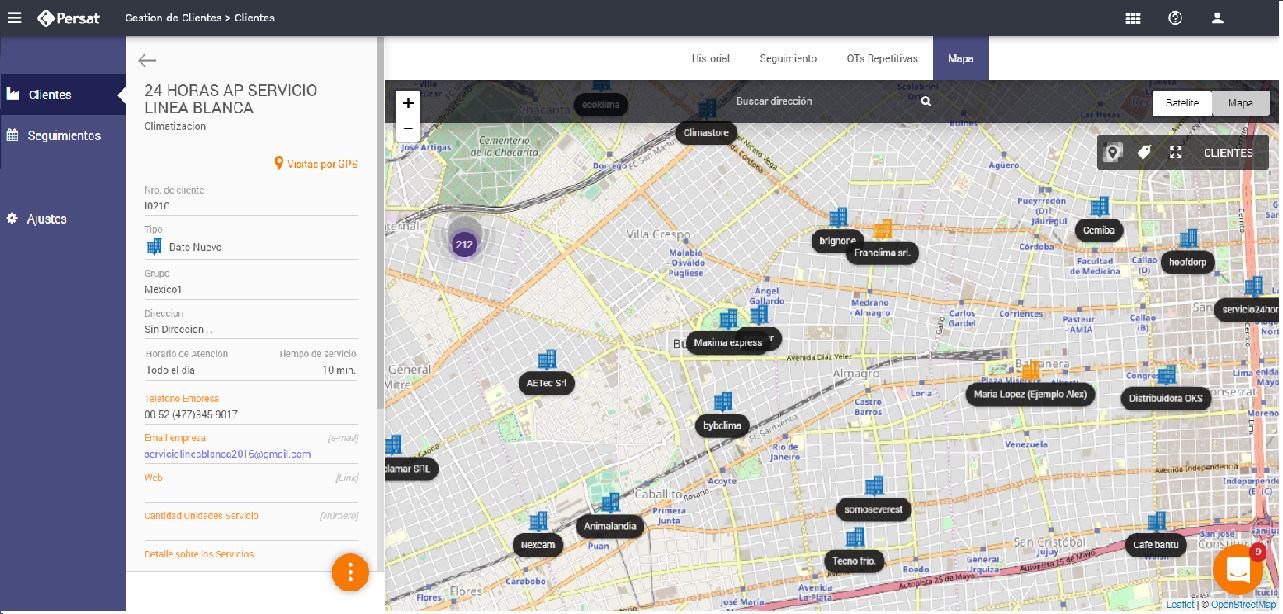This screenshot has height=614, width=1283.
Task: Open the GPS location icon in CLIENTES toolbar
Action: click(x=1114, y=152)
